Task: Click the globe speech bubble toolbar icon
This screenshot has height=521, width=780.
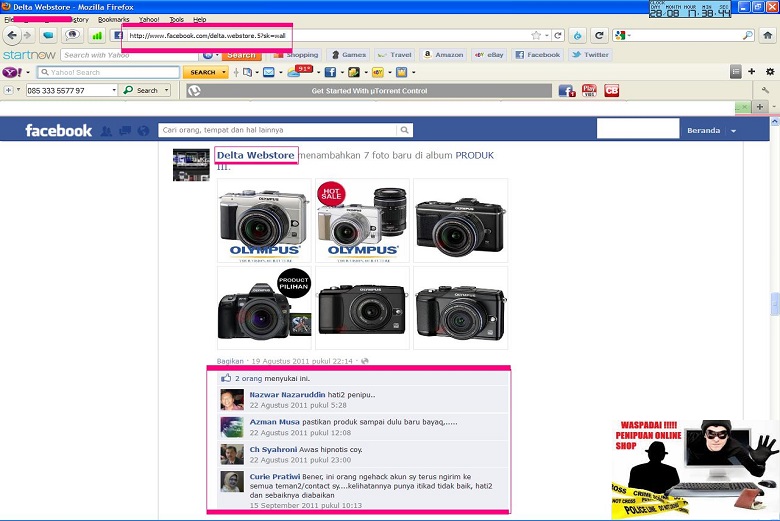Action: click(x=73, y=35)
